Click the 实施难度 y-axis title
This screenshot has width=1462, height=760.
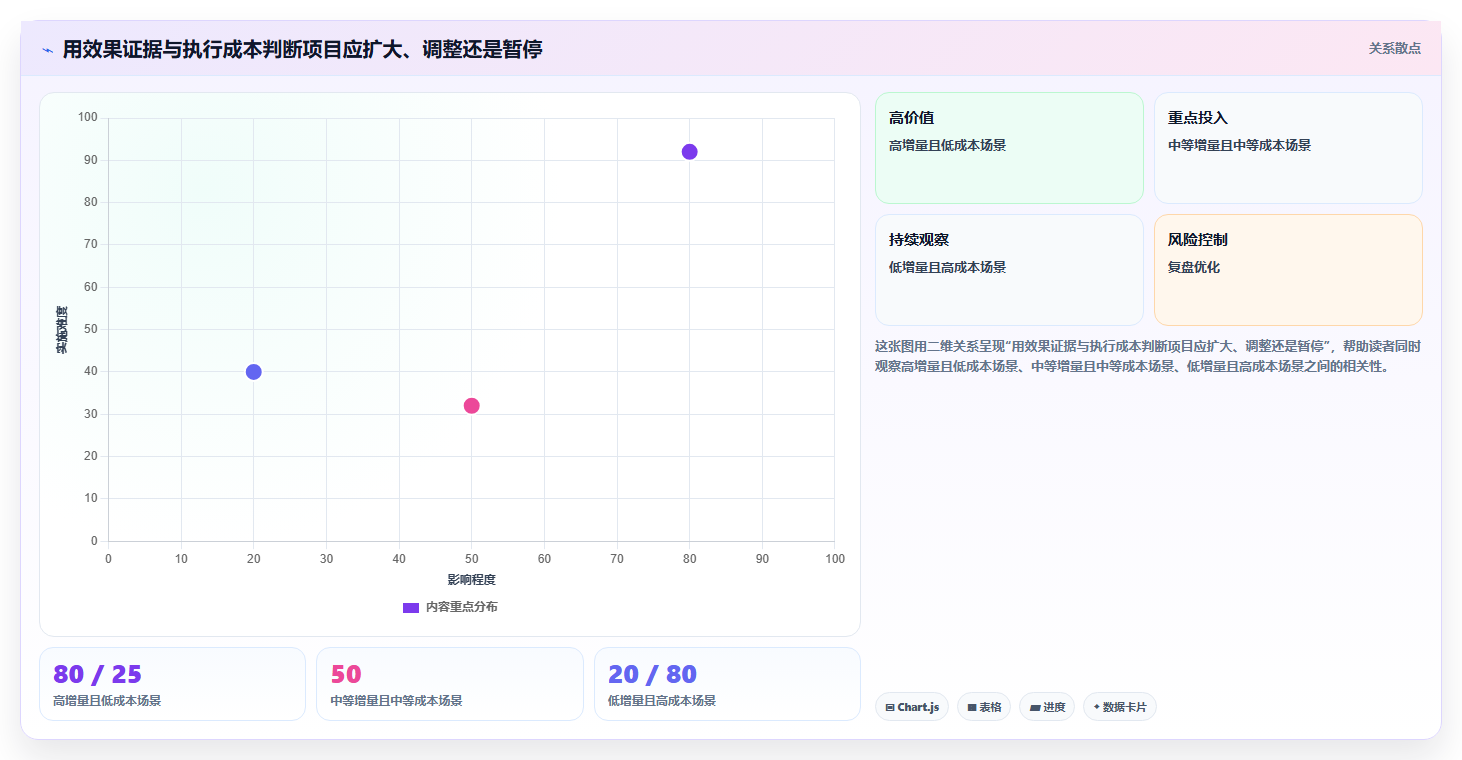(x=62, y=330)
